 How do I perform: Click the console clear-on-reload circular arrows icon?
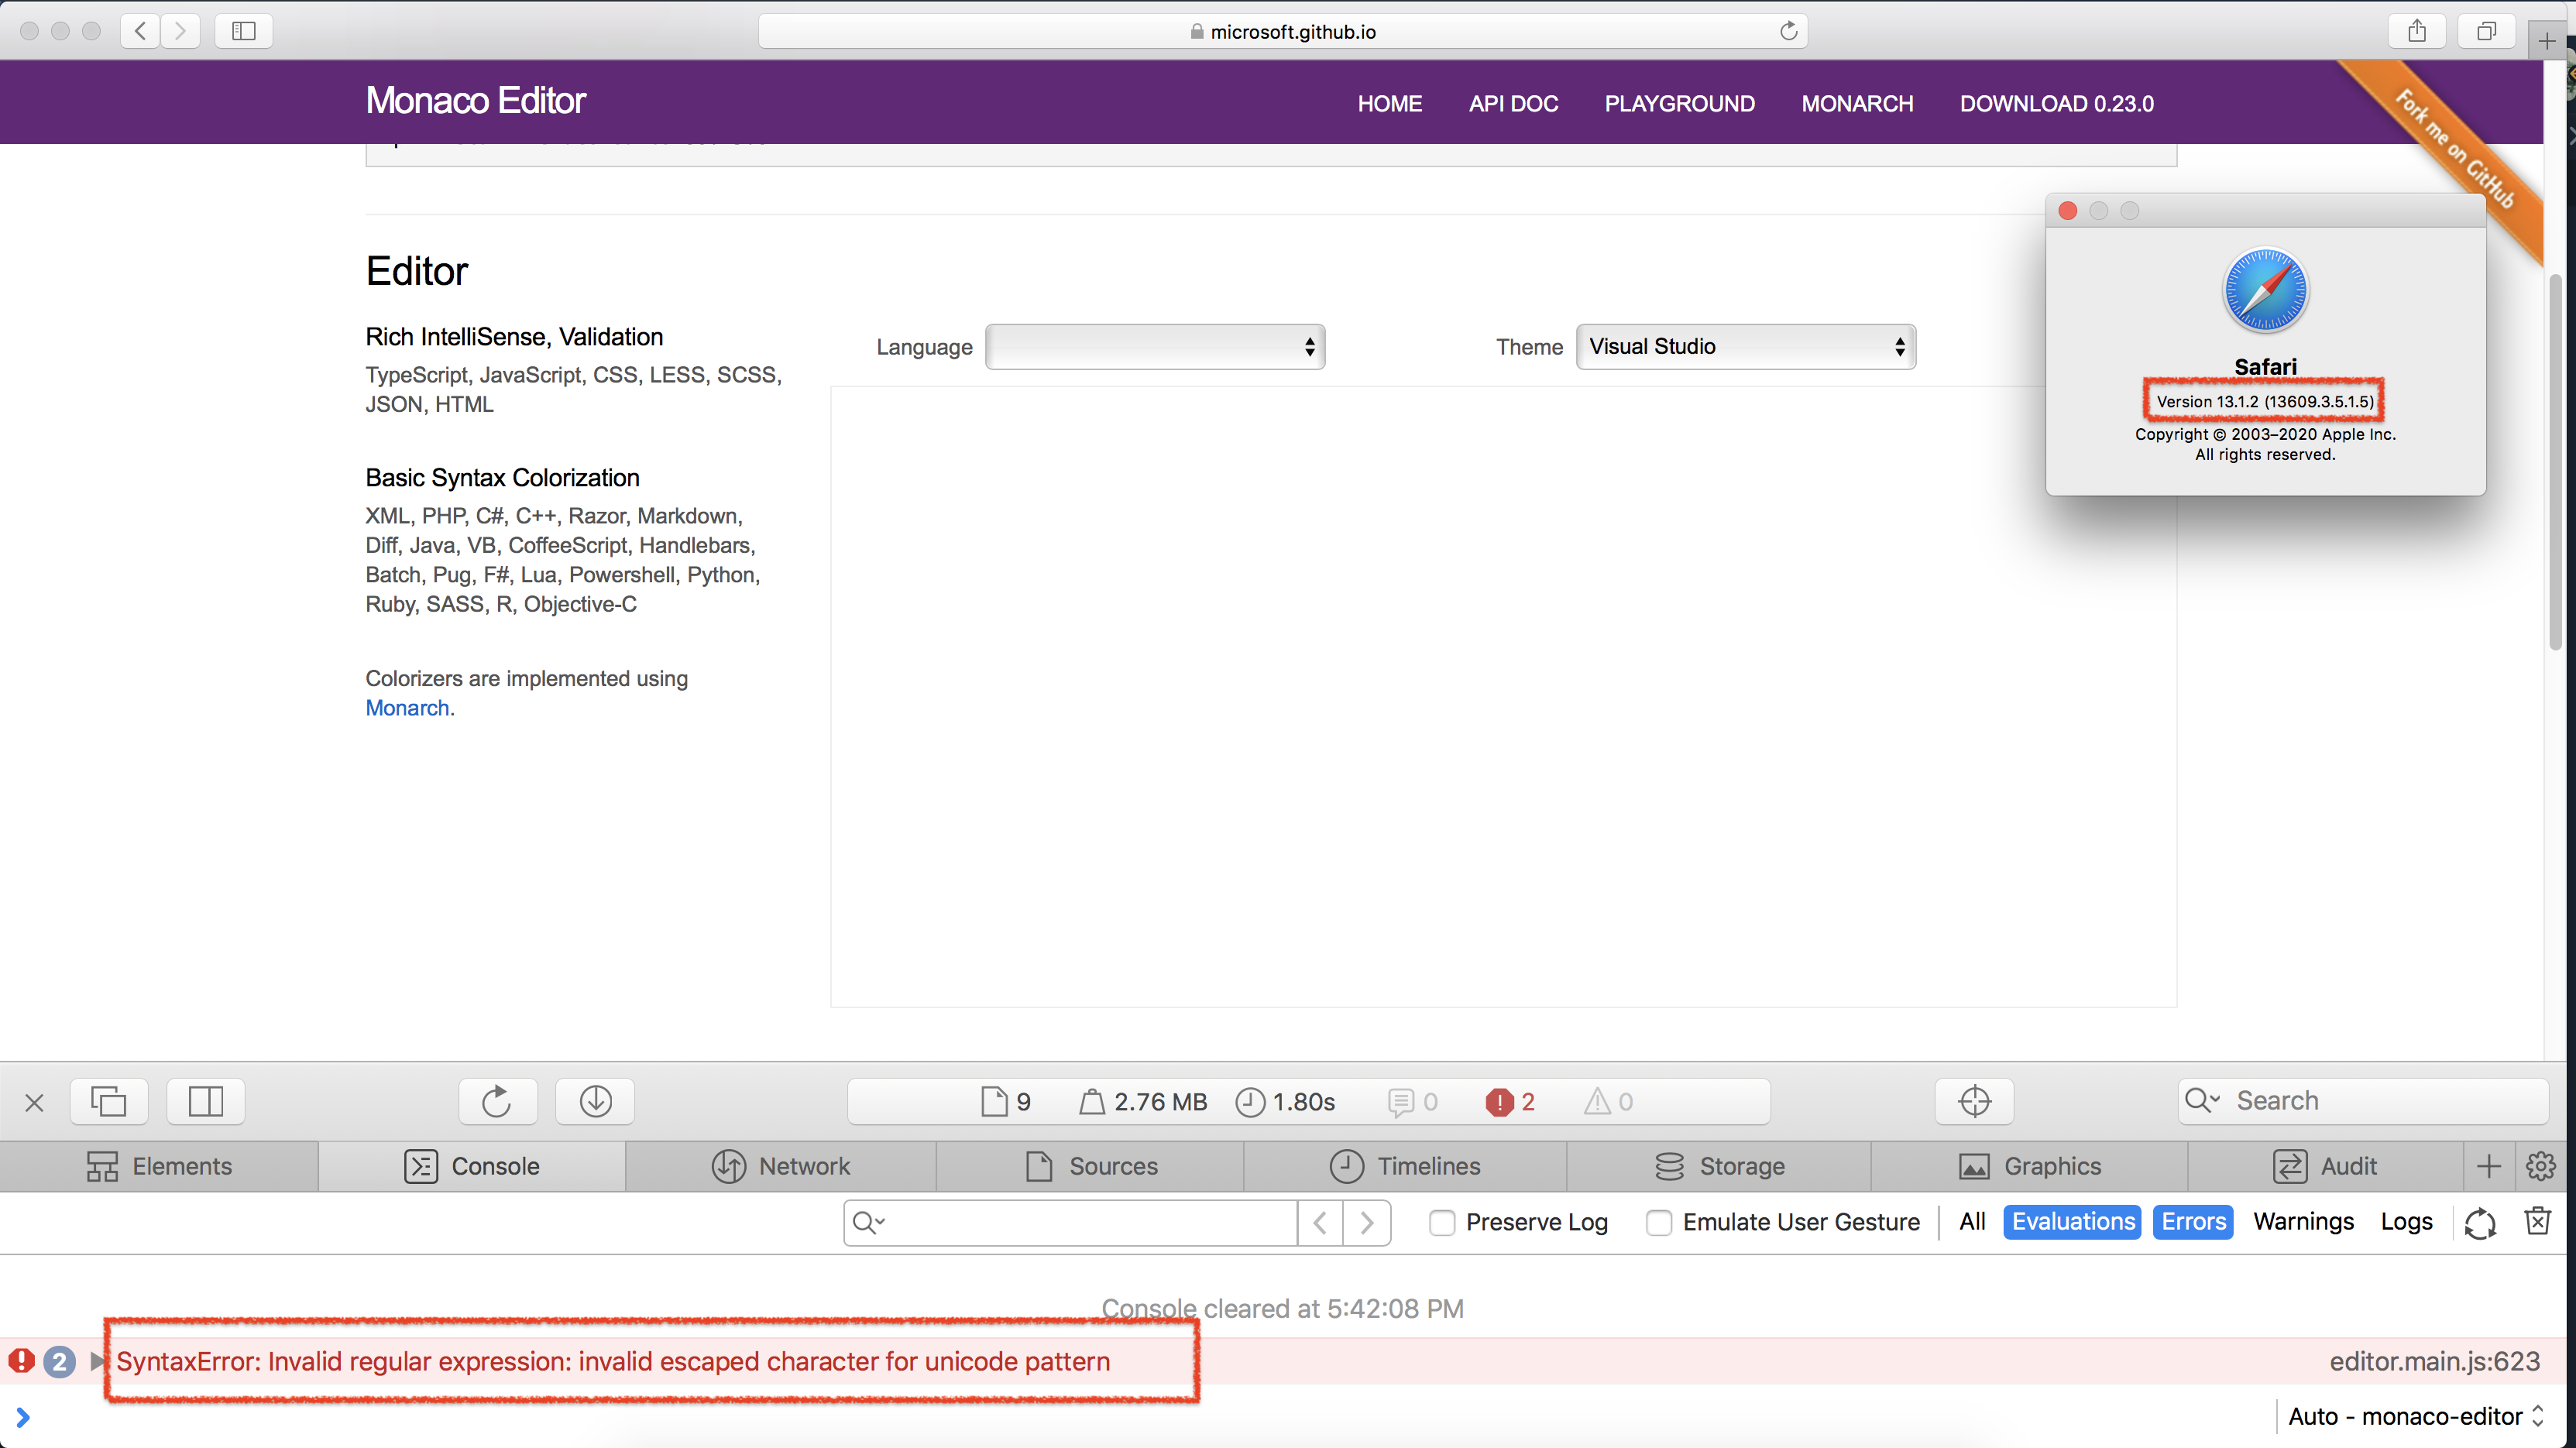point(2480,1222)
